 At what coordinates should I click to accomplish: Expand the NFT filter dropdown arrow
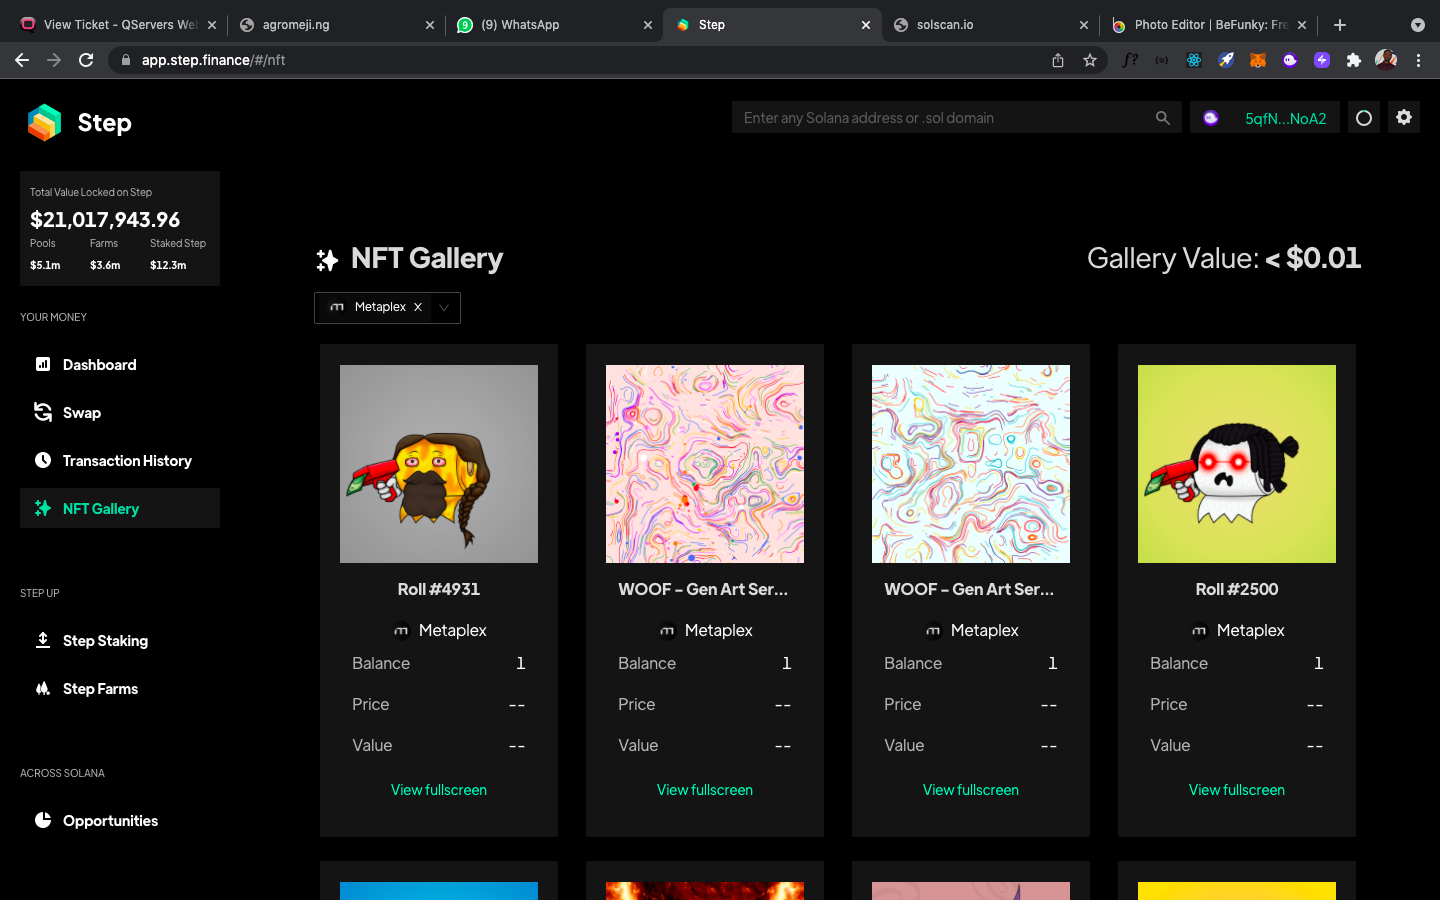click(445, 308)
